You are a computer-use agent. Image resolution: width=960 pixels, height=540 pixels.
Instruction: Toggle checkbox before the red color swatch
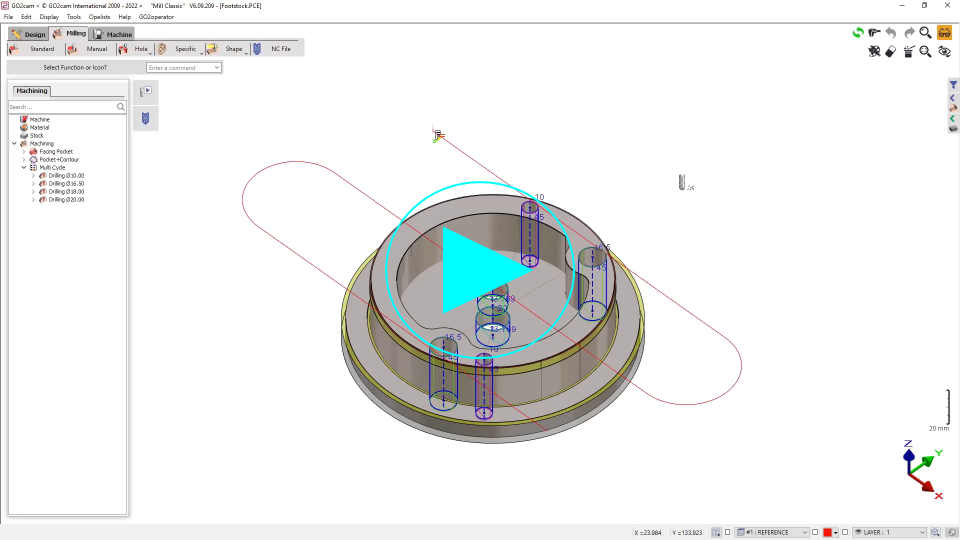(815, 533)
